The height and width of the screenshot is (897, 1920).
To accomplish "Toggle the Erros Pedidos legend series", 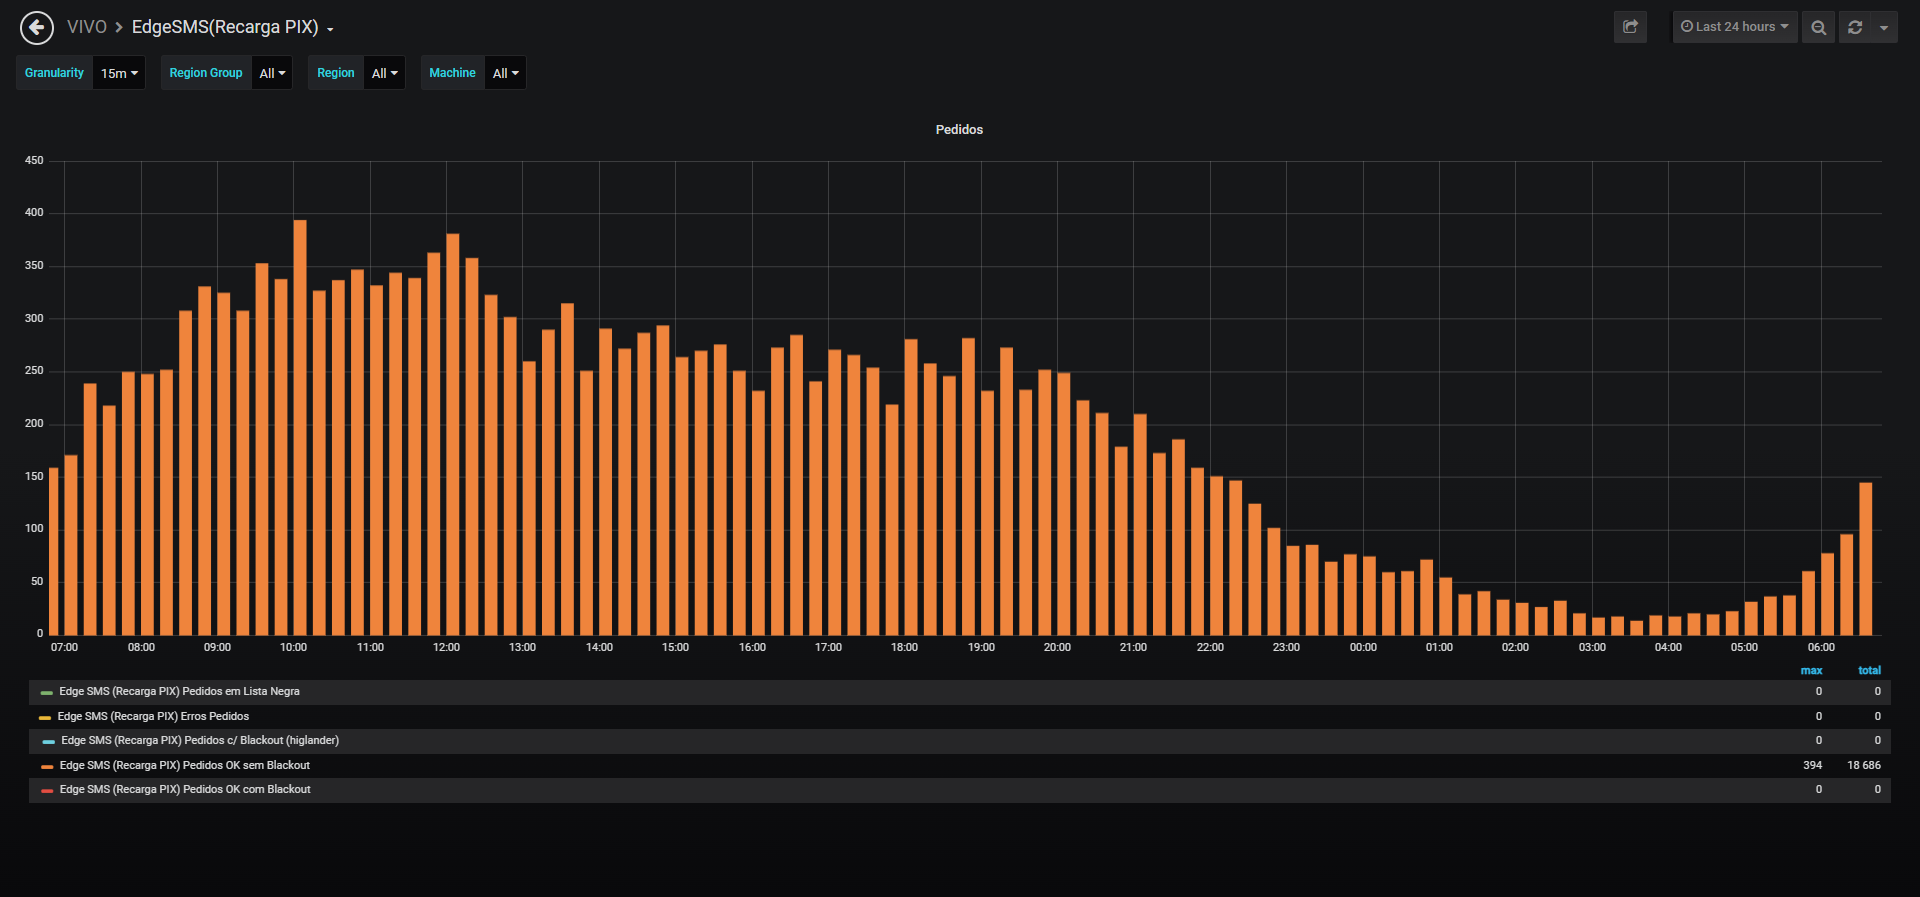I will point(153,716).
